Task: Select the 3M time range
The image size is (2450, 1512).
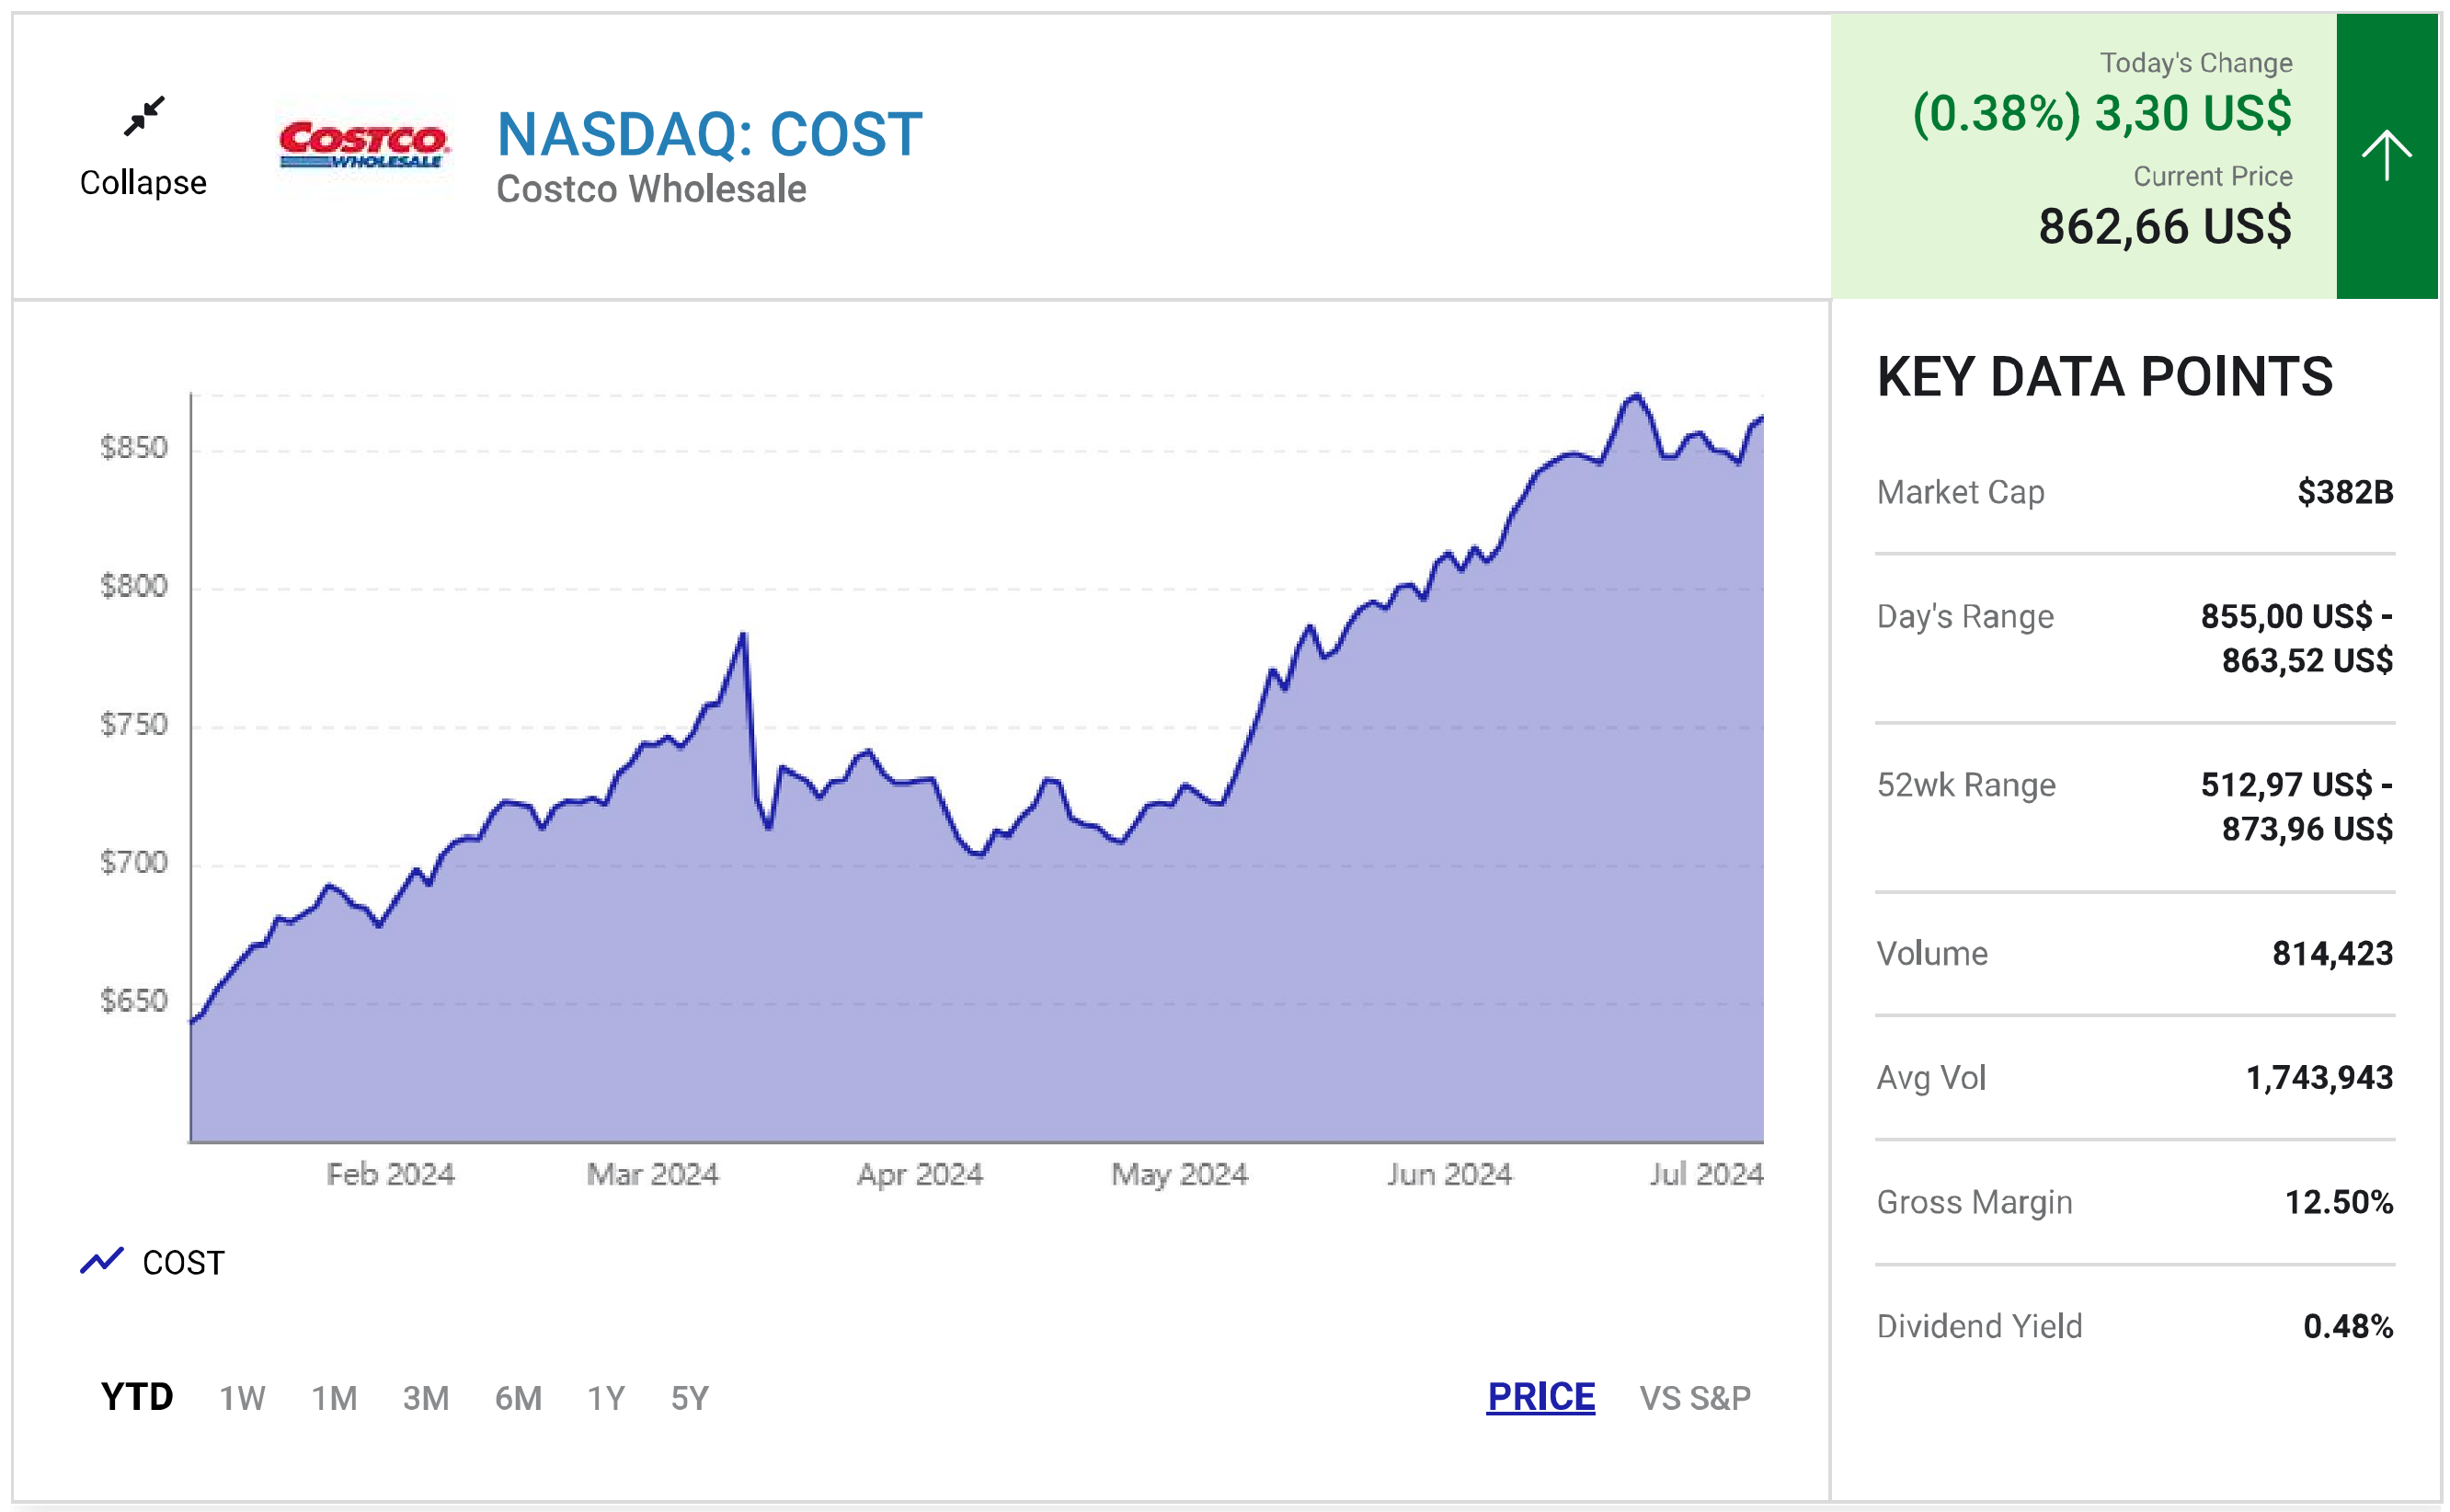Action: [426, 1398]
